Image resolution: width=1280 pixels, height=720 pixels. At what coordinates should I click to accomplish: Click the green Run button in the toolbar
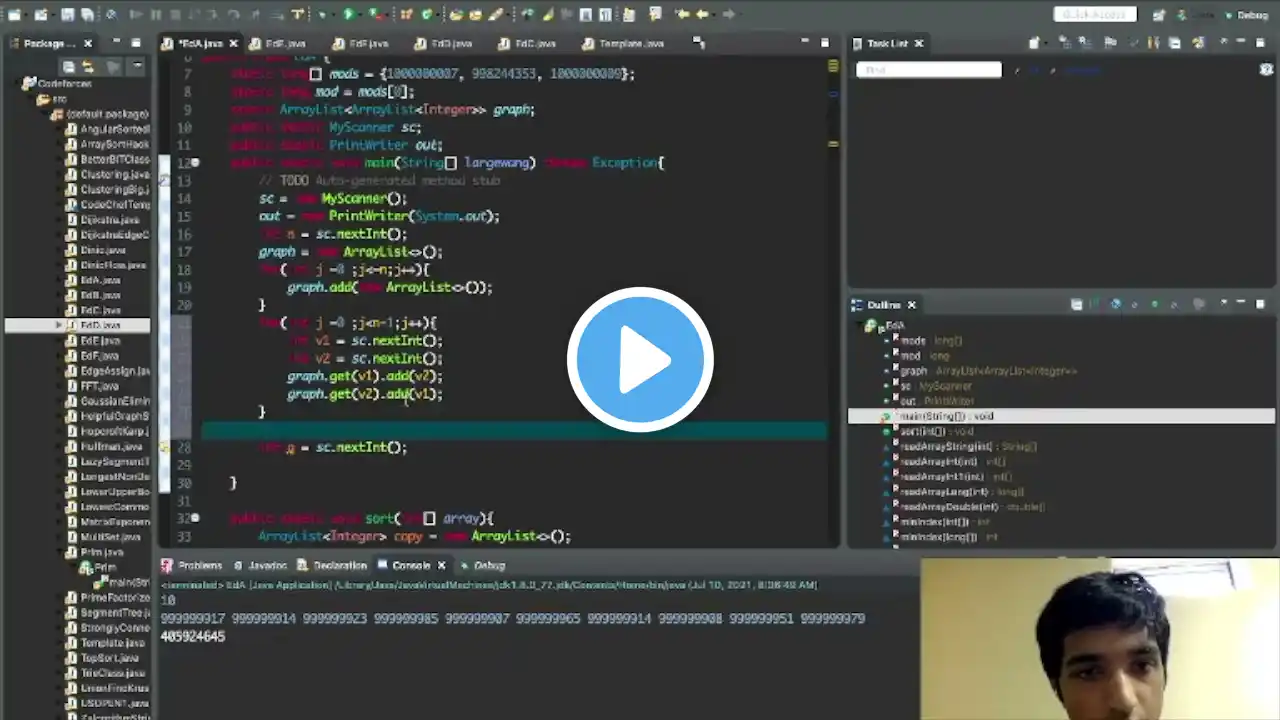tap(349, 14)
